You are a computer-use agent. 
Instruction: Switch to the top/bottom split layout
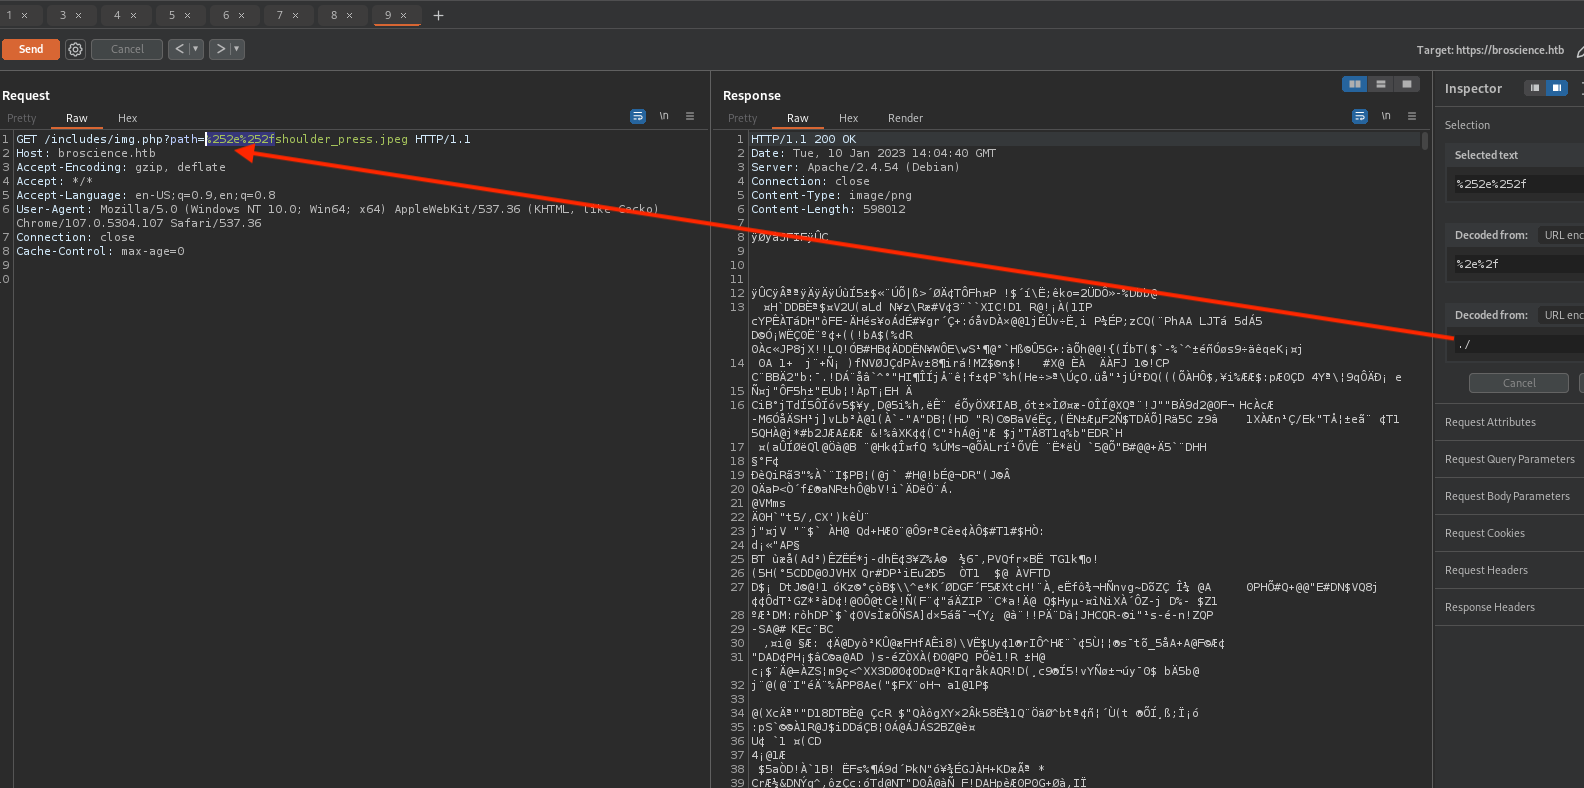click(1381, 84)
